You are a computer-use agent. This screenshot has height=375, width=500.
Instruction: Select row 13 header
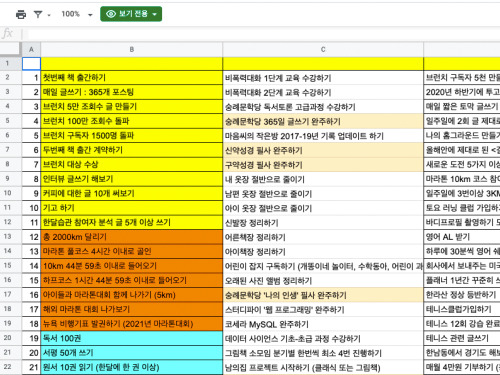pos(7,237)
